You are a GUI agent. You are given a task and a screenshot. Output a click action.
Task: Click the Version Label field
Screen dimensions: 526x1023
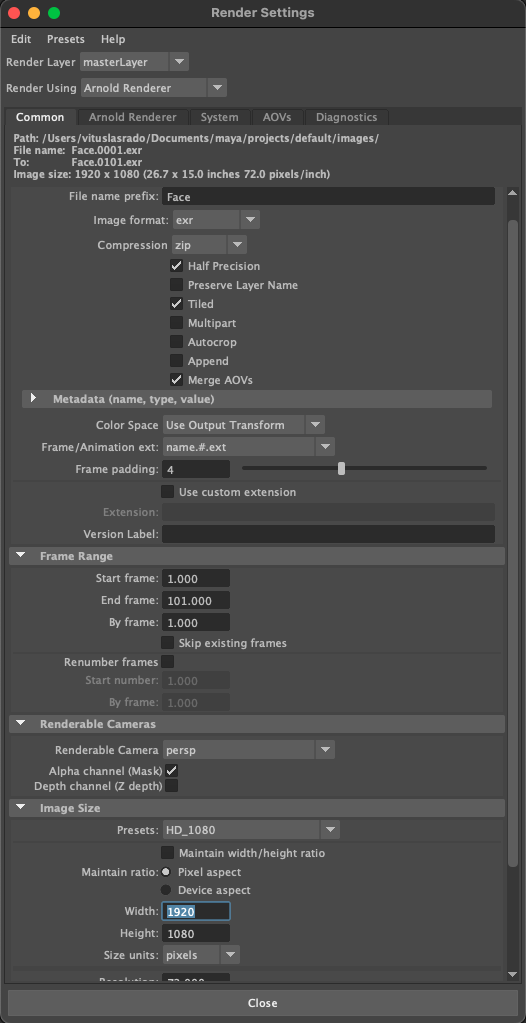328,534
